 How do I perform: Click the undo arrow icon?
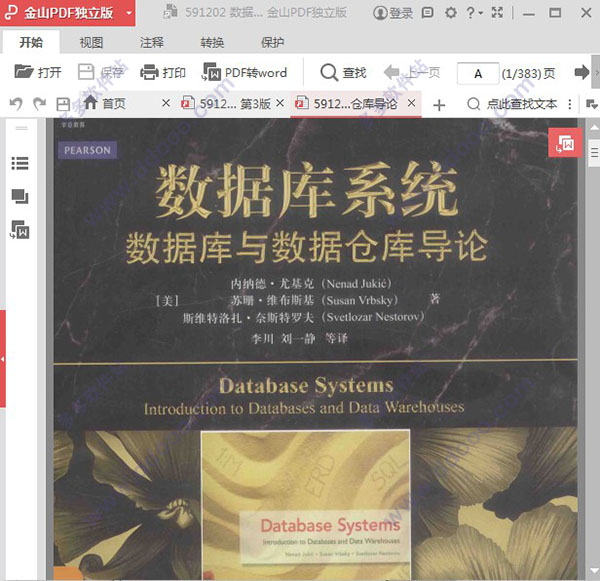click(x=16, y=104)
